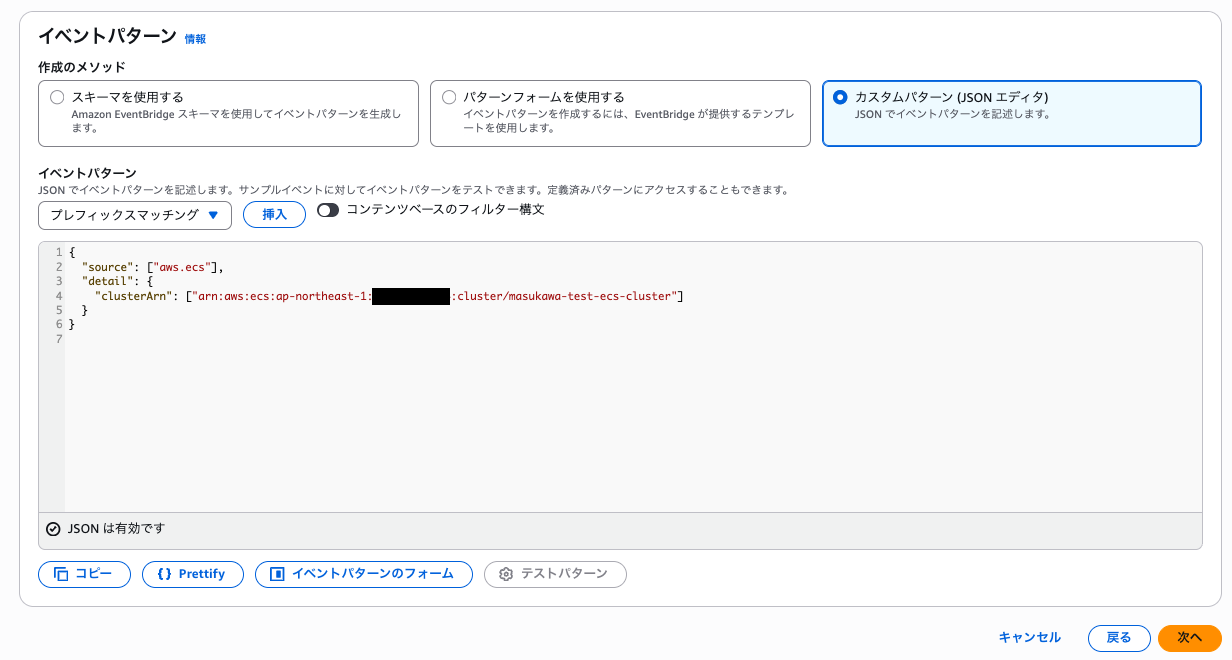
Task: Open the プレフィックスマッチング dropdown
Action: coord(135,215)
